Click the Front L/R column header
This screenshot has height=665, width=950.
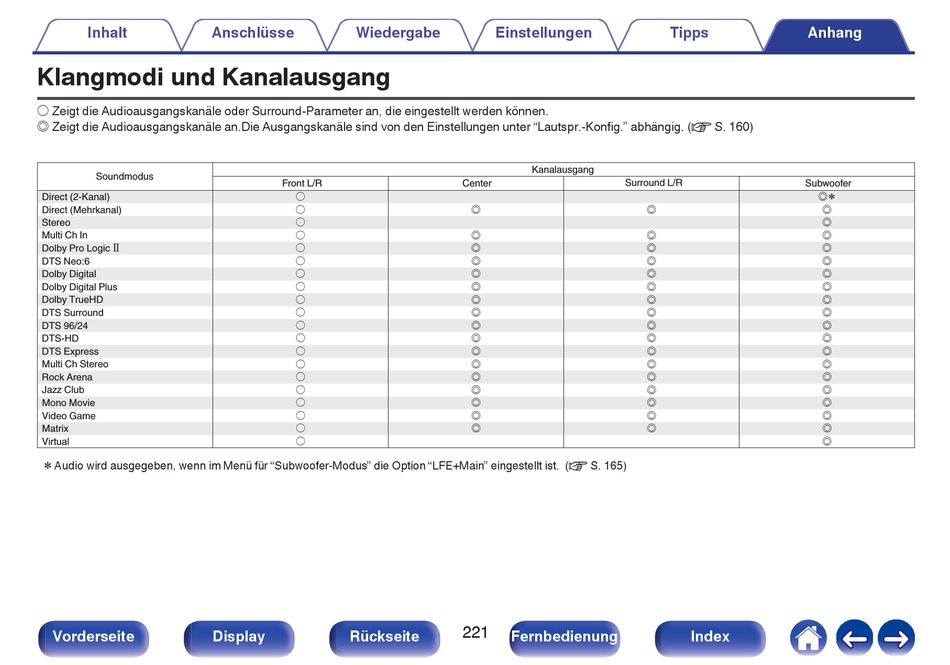(302, 183)
